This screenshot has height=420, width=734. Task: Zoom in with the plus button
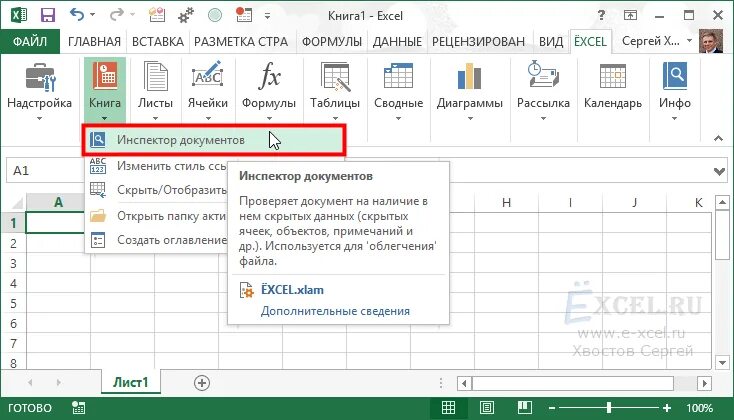[667, 408]
